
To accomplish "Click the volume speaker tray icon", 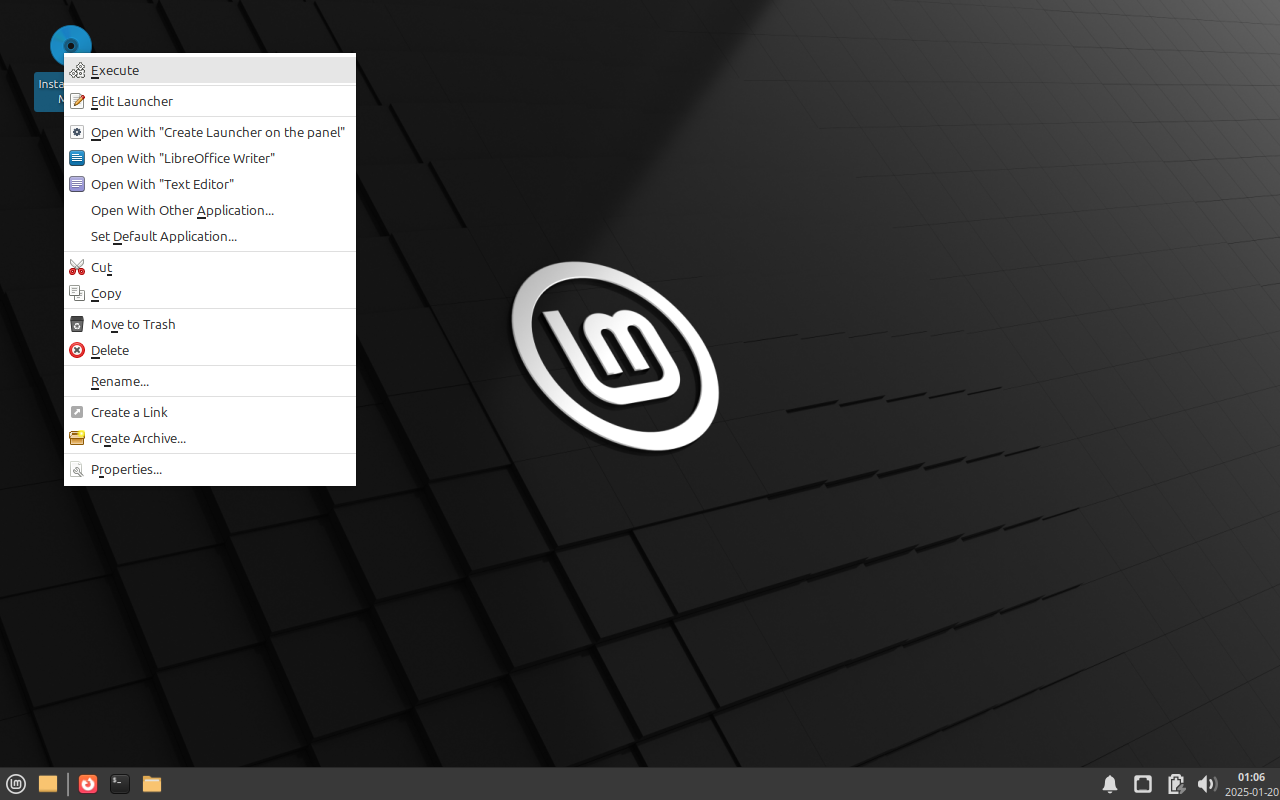I will point(1207,784).
